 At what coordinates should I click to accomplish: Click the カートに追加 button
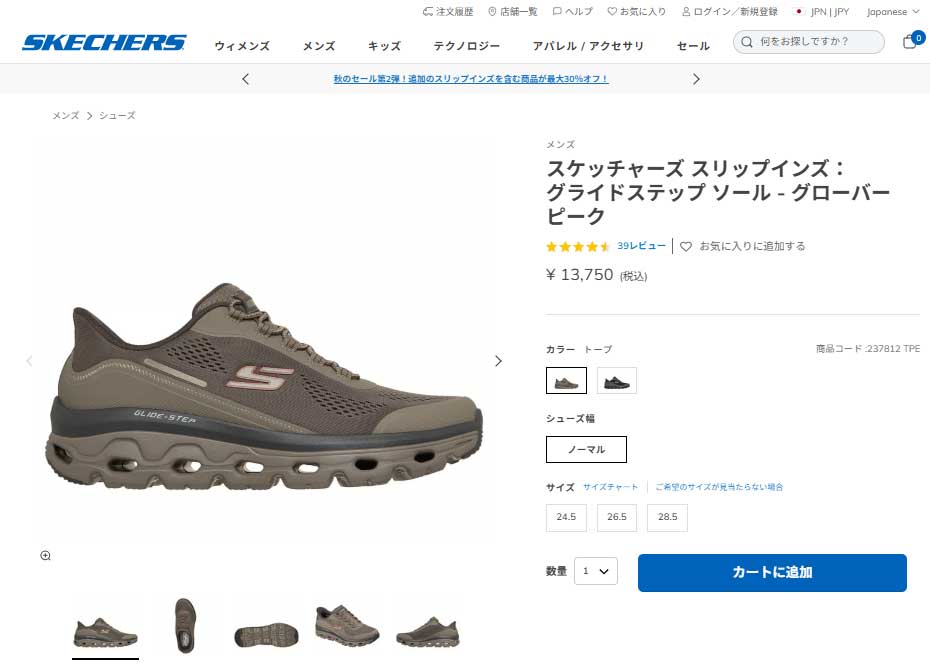(772, 573)
